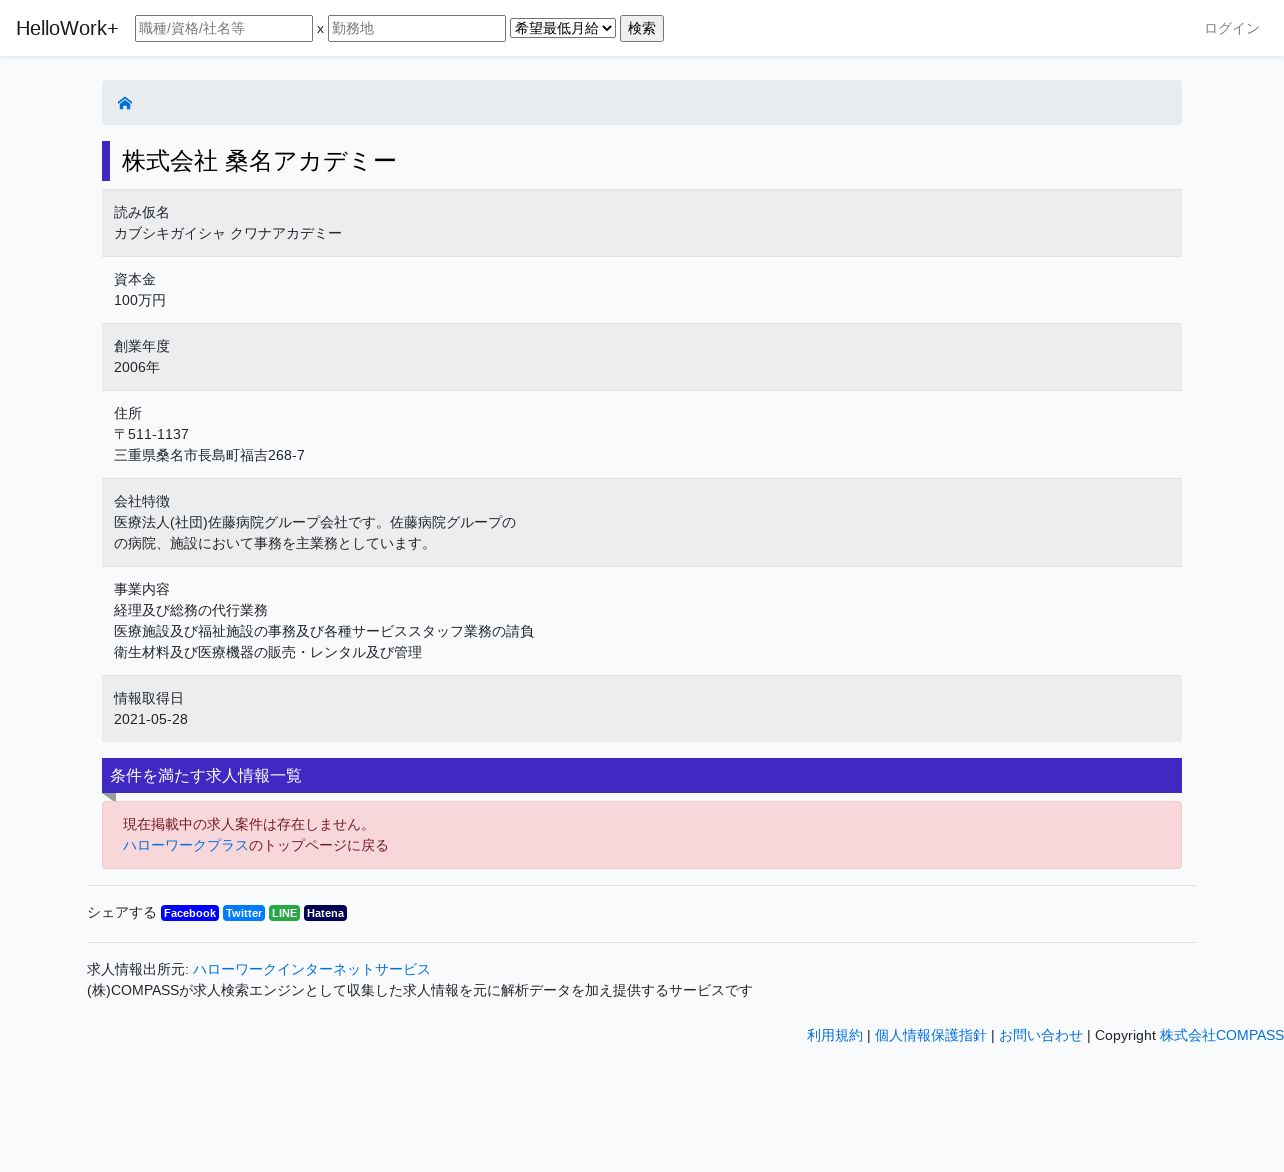The height and width of the screenshot is (1172, 1284).
Task: Open the 個人情報保護指針 privacy link
Action: pyautogui.click(x=931, y=1035)
